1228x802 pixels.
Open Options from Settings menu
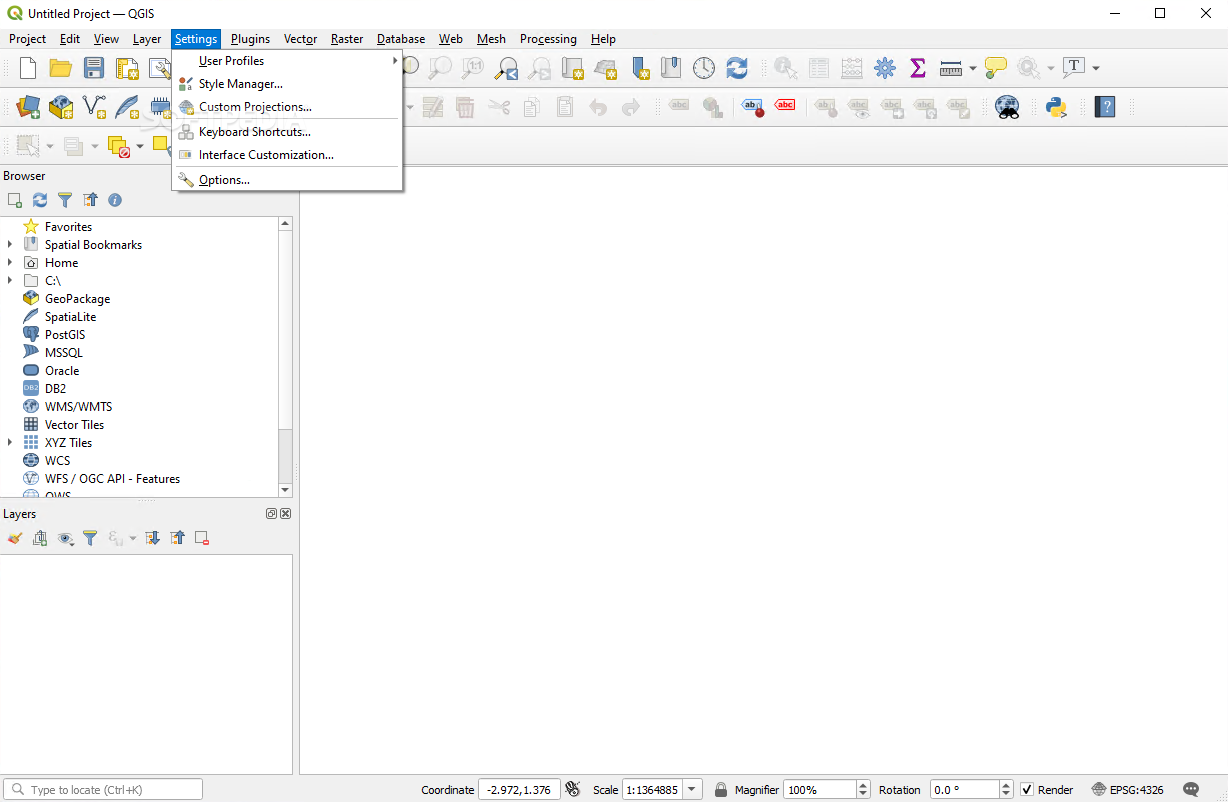pos(287,180)
